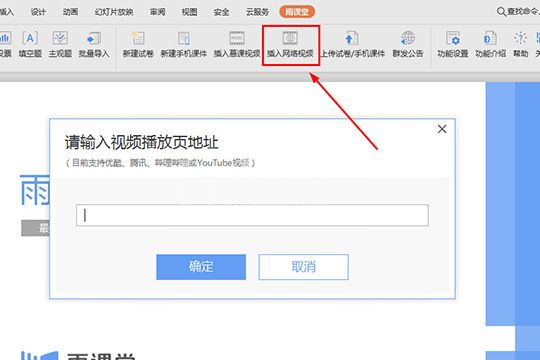Click the 帮助 help icon
This screenshot has width=540, height=360.
[x=520, y=38]
